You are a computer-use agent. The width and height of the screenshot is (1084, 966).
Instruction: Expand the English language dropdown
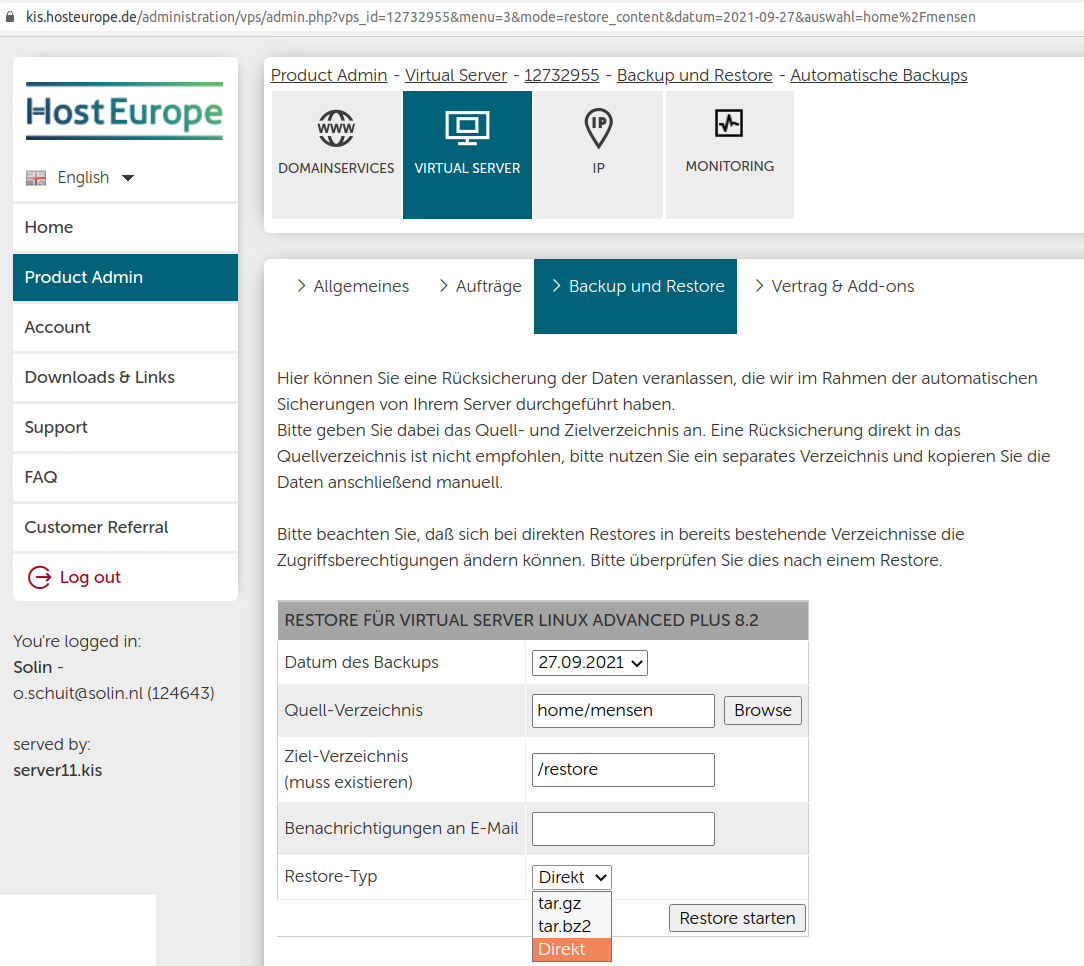click(x=127, y=178)
